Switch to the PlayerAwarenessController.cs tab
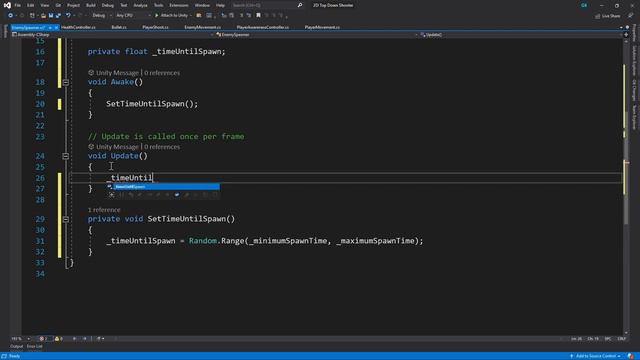This screenshot has height=360, width=640. pyautogui.click(x=262, y=27)
